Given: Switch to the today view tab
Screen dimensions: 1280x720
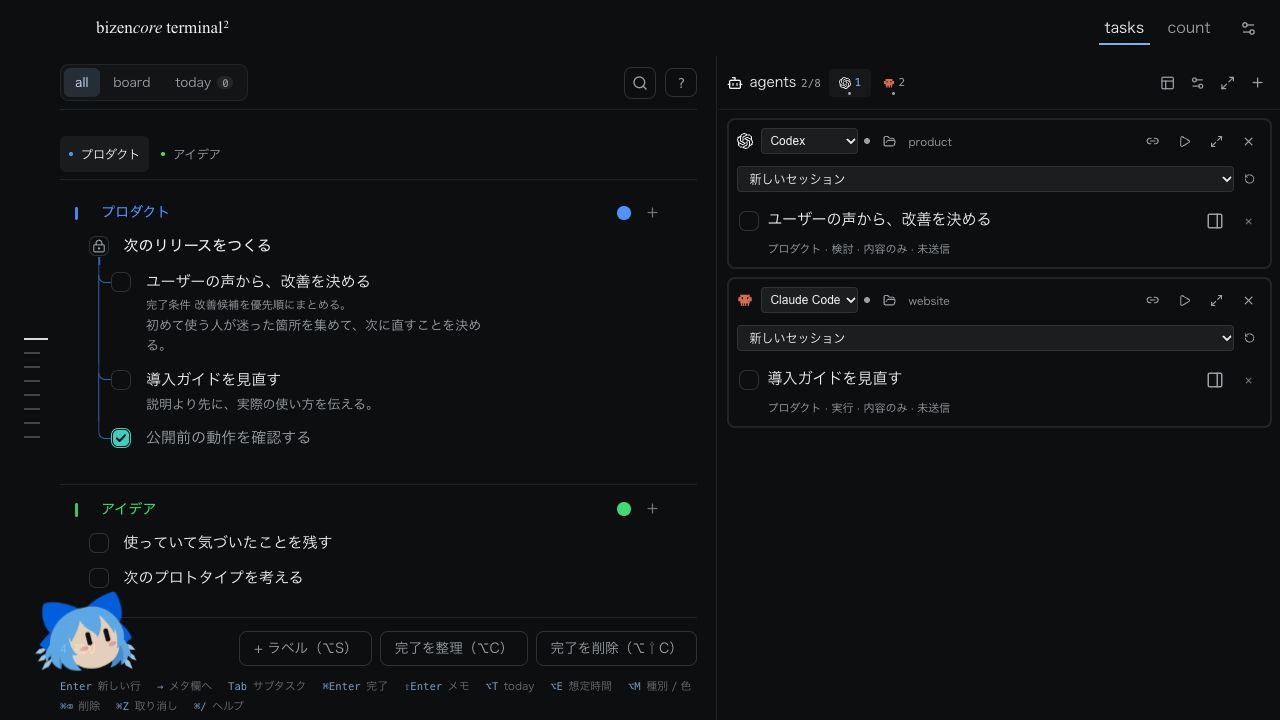Looking at the screenshot, I should pos(203,82).
